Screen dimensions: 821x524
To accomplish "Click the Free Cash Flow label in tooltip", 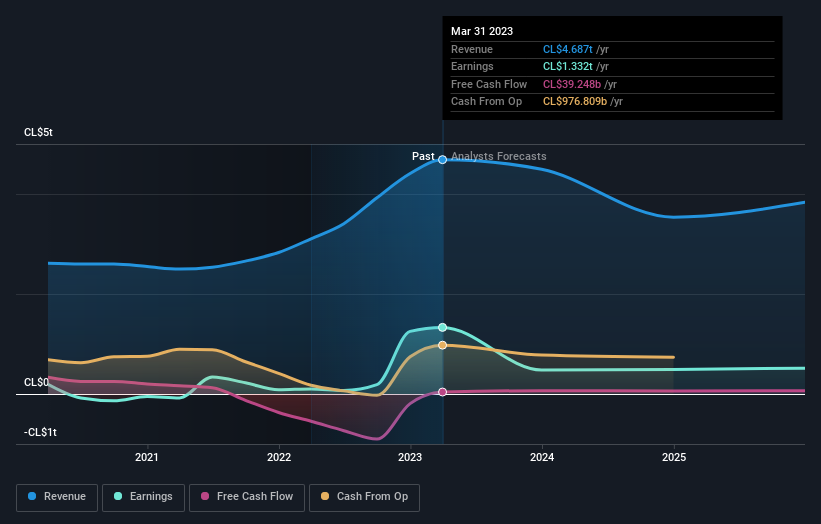I will click(x=489, y=84).
